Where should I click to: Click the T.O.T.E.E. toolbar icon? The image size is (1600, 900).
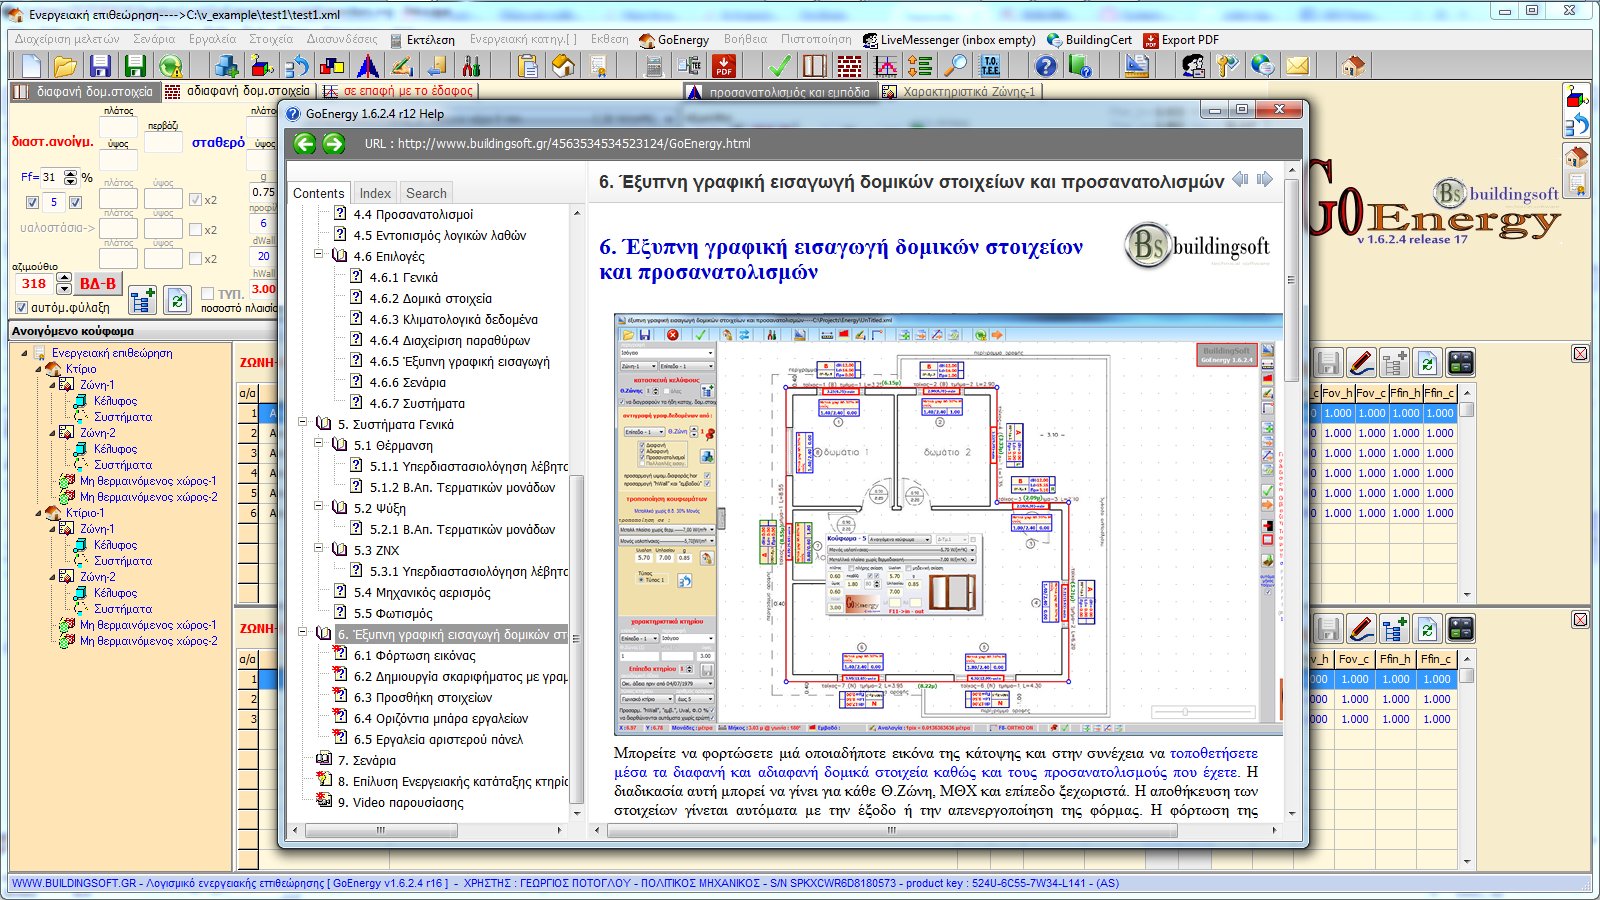click(x=990, y=66)
